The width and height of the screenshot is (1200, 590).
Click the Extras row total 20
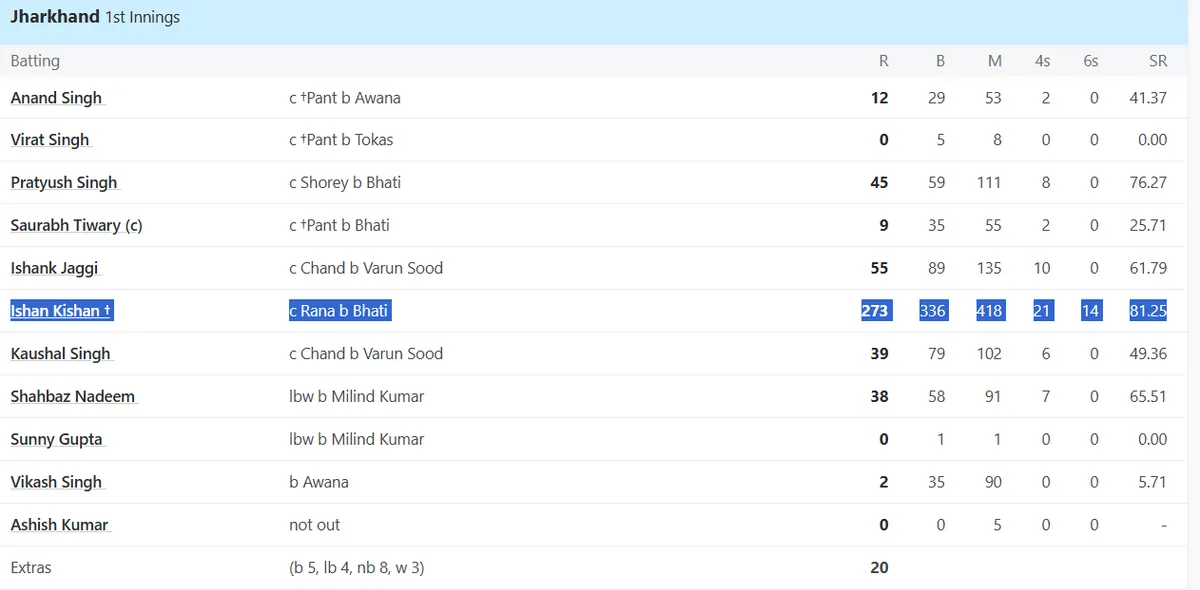point(879,568)
